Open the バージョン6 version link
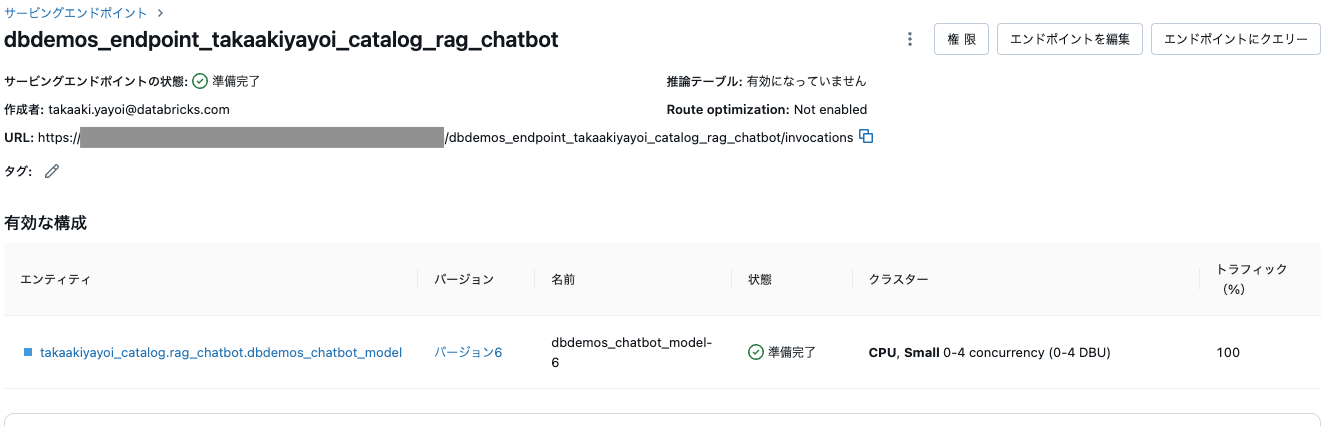The width and height of the screenshot is (1333, 426). click(468, 352)
